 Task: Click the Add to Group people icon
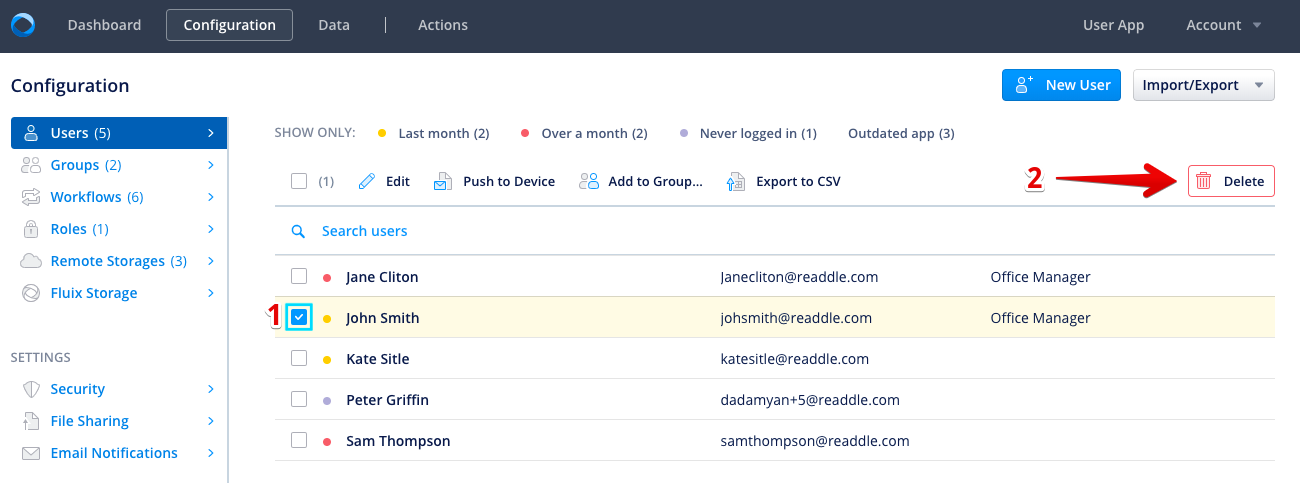click(x=589, y=182)
